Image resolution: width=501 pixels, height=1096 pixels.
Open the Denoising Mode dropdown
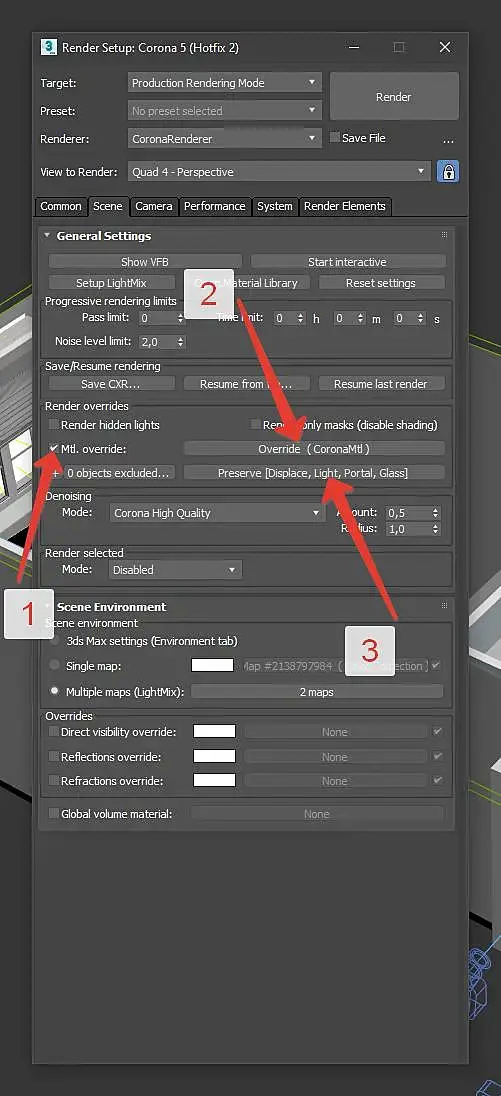(x=216, y=513)
